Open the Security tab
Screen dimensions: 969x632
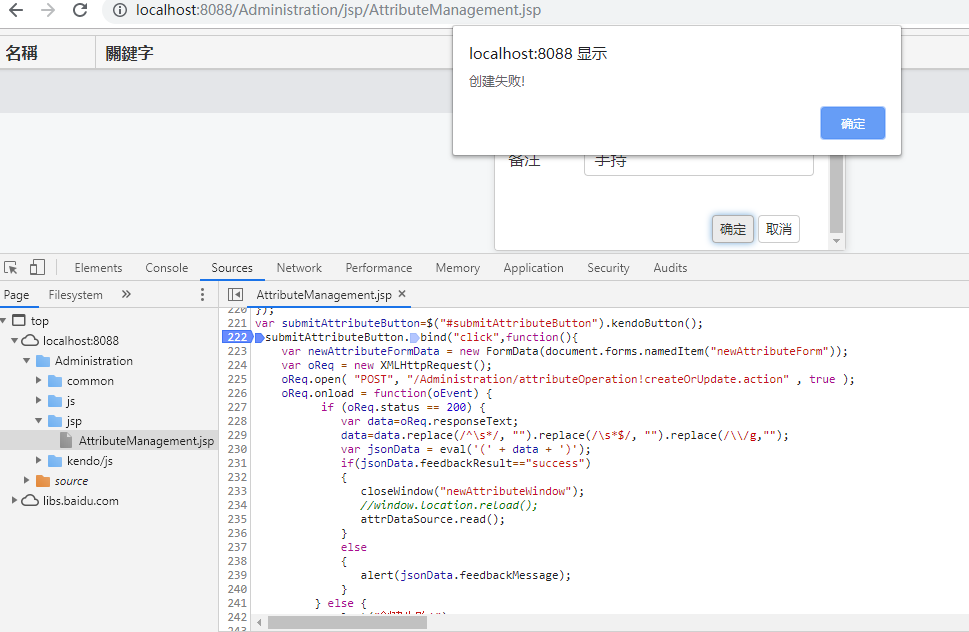point(608,268)
